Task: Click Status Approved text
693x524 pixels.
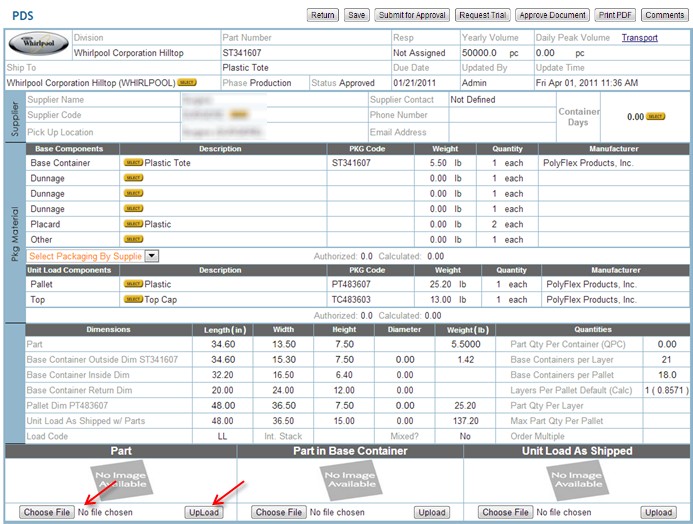Action: pos(343,83)
